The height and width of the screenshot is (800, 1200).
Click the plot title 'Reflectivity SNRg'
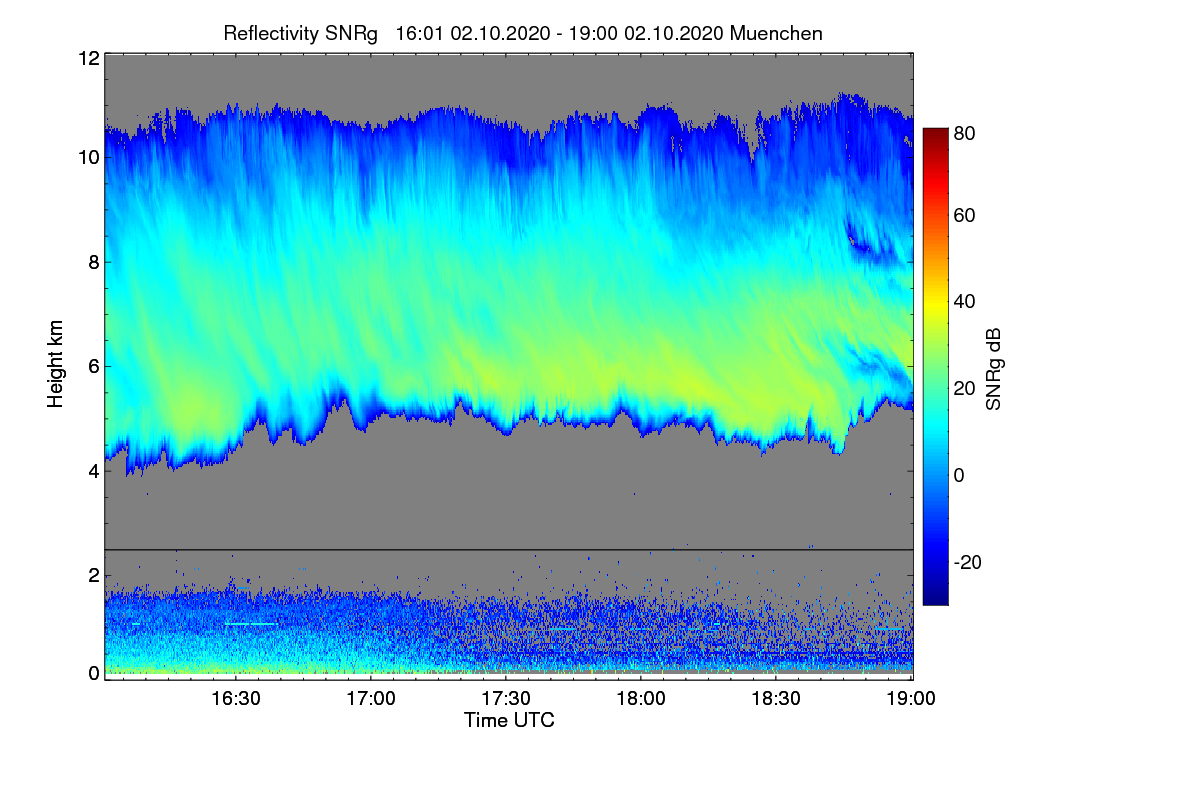[x=301, y=33]
